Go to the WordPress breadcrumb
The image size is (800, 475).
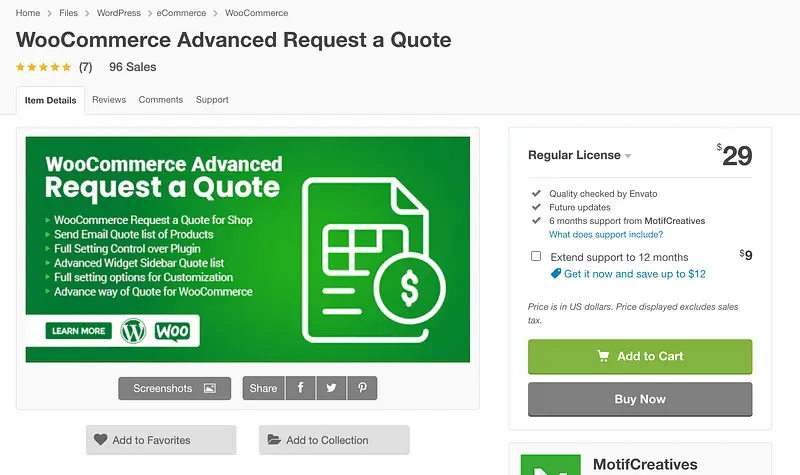[118, 13]
